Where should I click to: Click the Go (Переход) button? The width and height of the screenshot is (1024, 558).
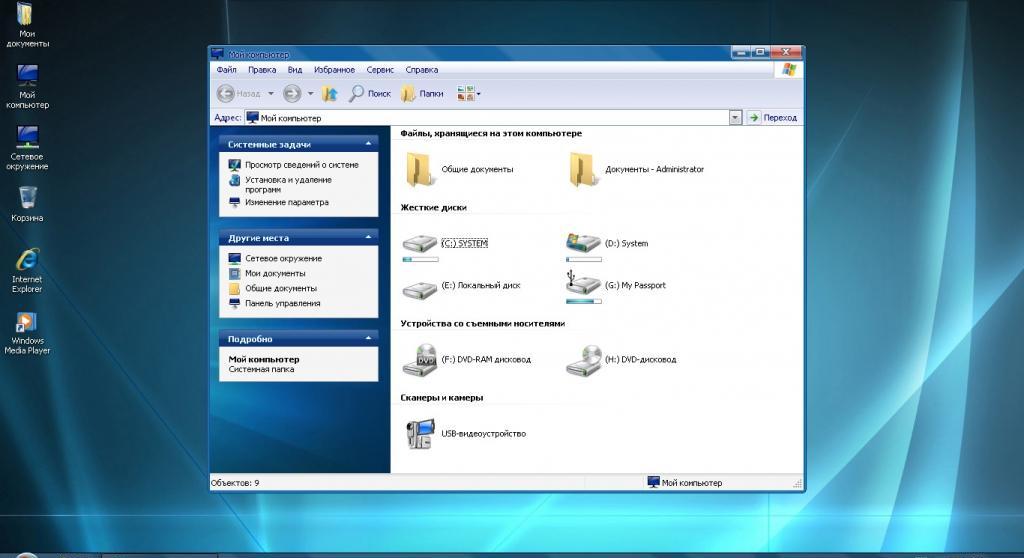point(772,117)
